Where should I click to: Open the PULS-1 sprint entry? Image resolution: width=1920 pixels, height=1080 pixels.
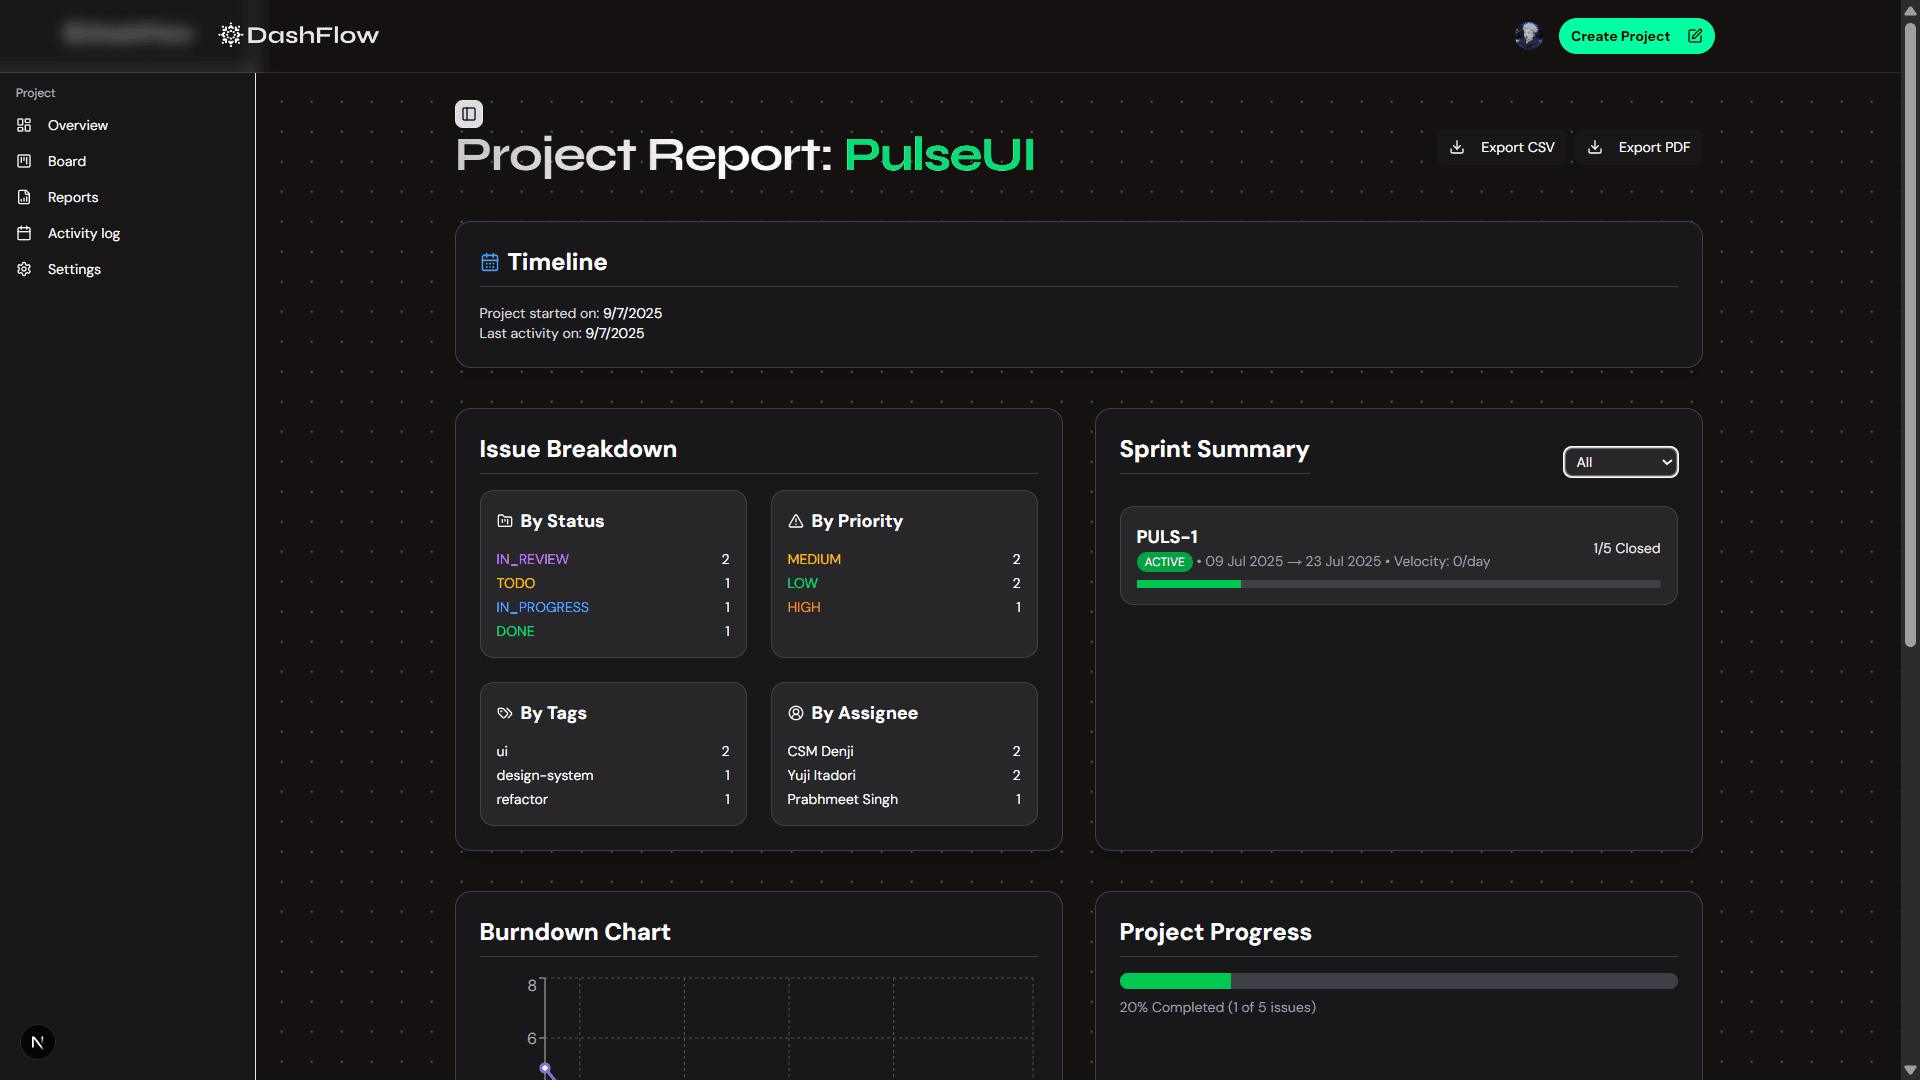tap(1397, 556)
